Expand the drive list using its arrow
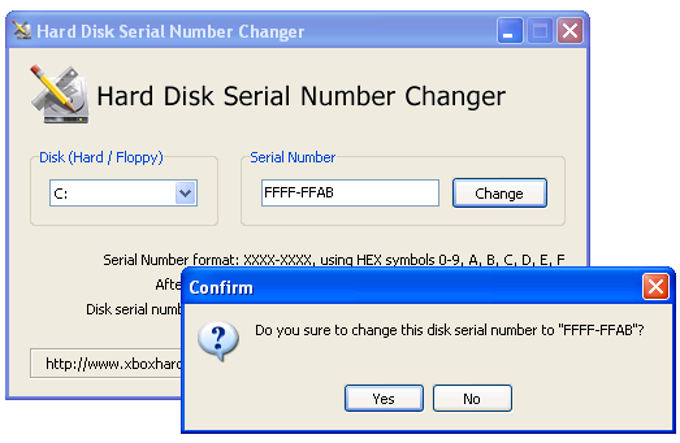The width and height of the screenshot is (680, 443). (x=185, y=193)
